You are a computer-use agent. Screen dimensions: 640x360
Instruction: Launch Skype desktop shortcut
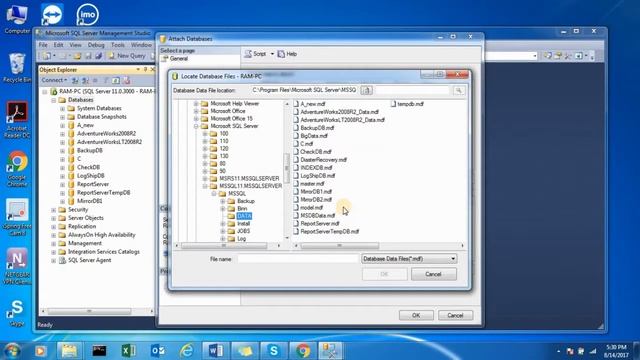(17, 312)
